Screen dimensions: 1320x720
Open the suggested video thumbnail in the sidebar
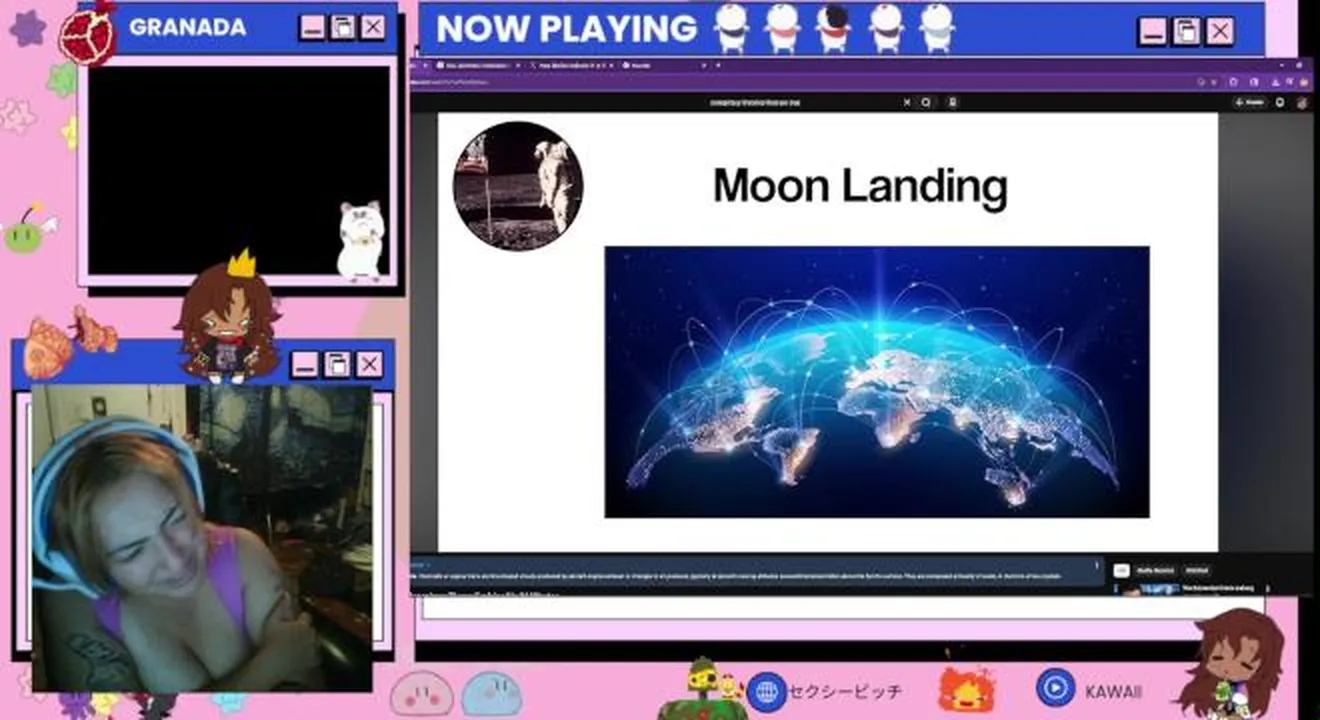point(1149,590)
